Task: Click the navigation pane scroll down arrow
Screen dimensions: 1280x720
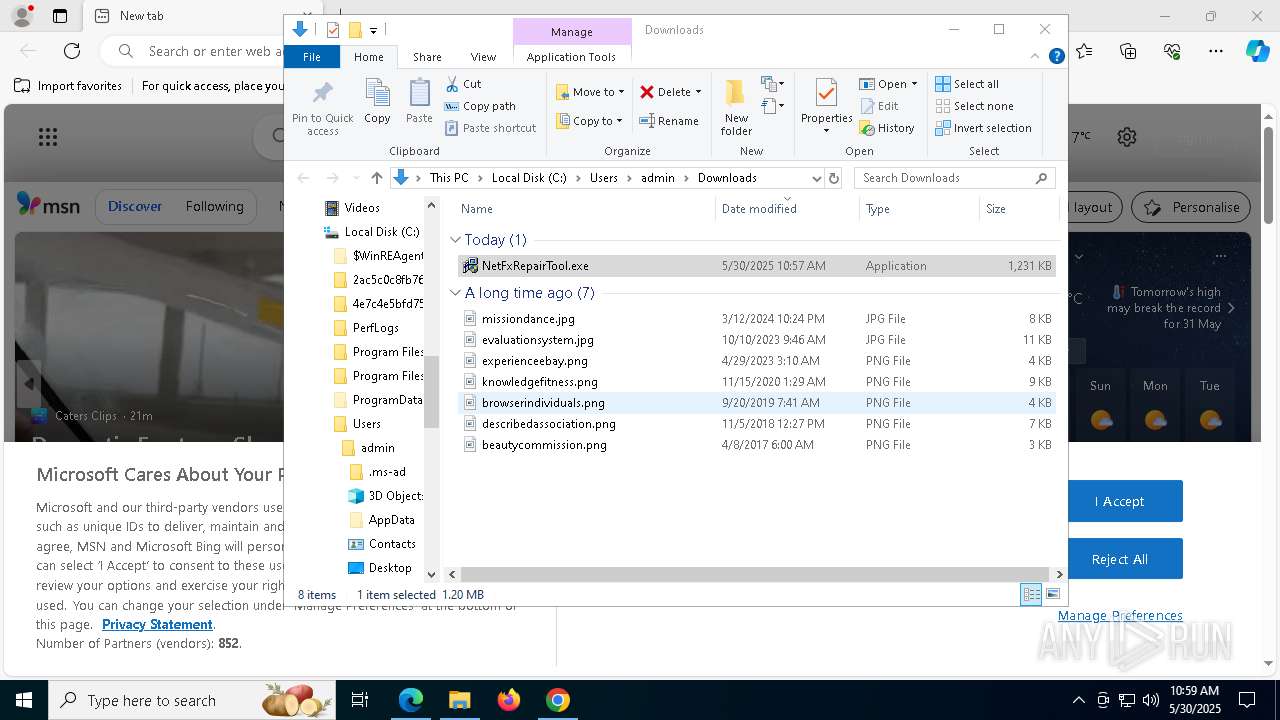Action: (432, 574)
